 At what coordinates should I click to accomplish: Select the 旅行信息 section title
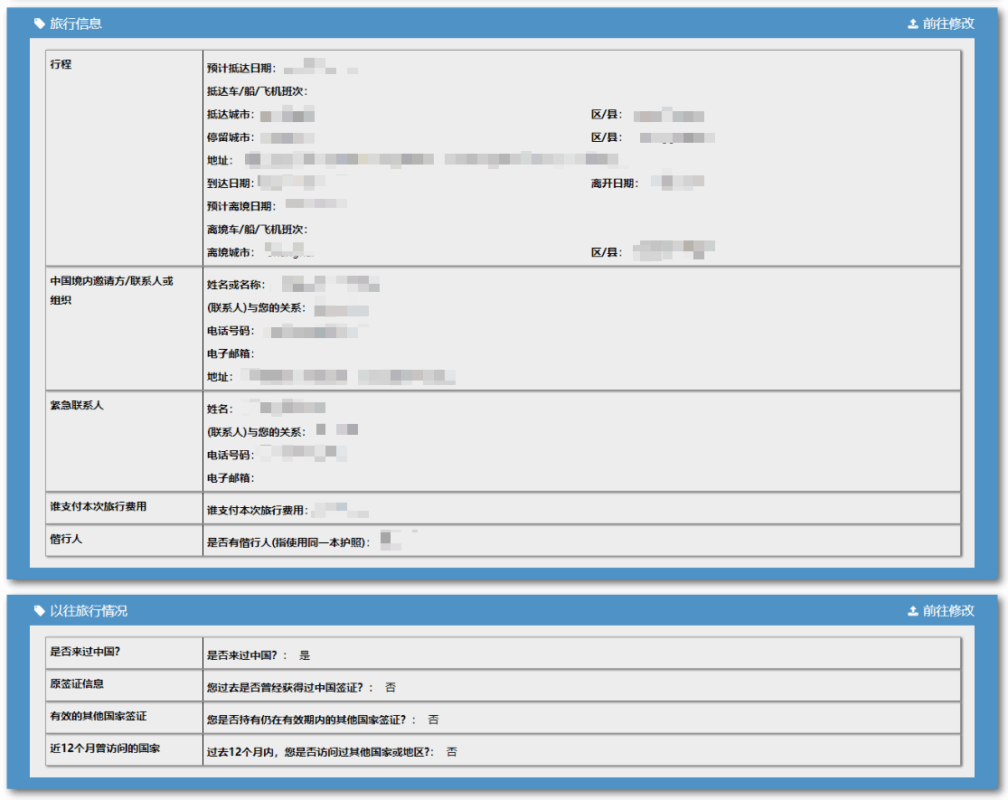click(x=76, y=23)
